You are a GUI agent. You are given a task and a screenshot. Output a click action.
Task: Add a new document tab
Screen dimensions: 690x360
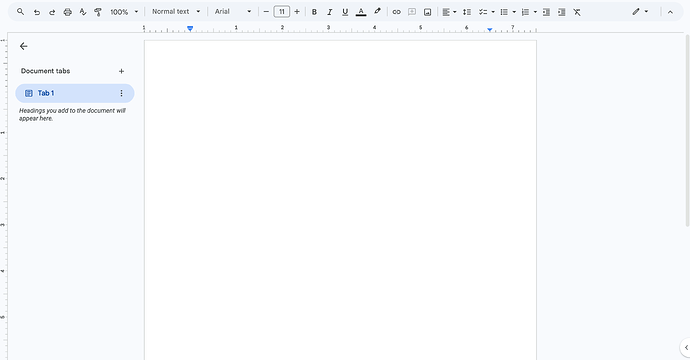[x=121, y=71]
